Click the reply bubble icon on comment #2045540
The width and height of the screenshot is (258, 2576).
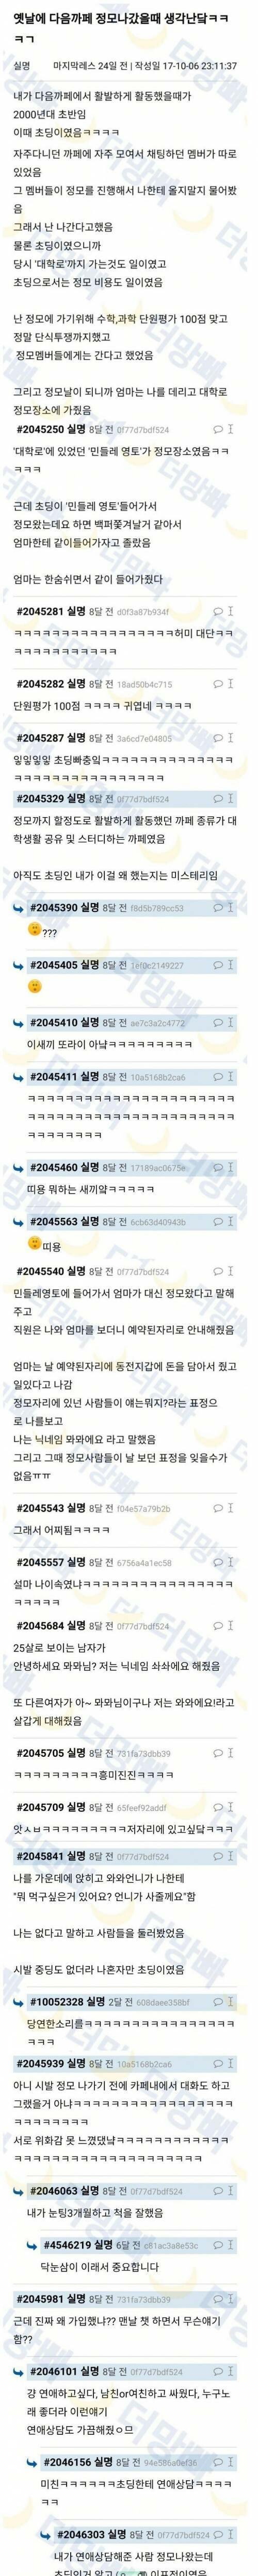pos(217,1272)
